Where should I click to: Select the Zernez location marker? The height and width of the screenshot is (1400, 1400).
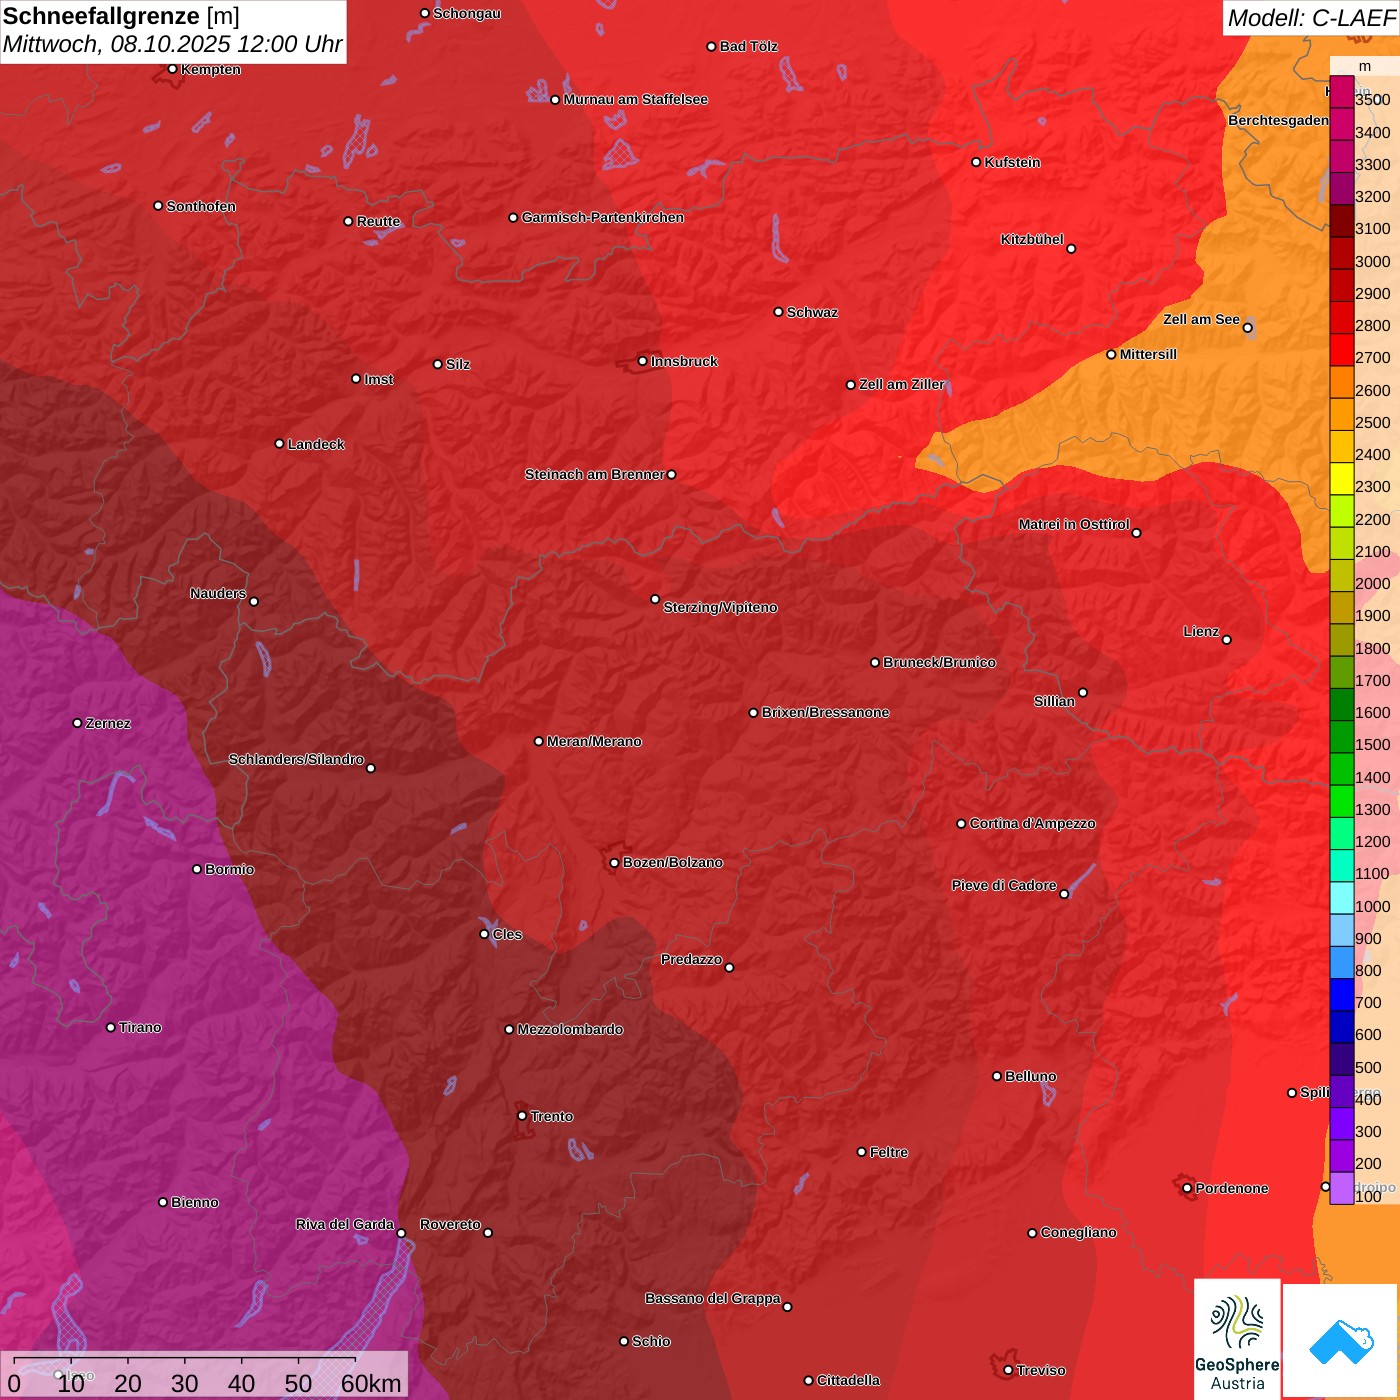coord(78,723)
